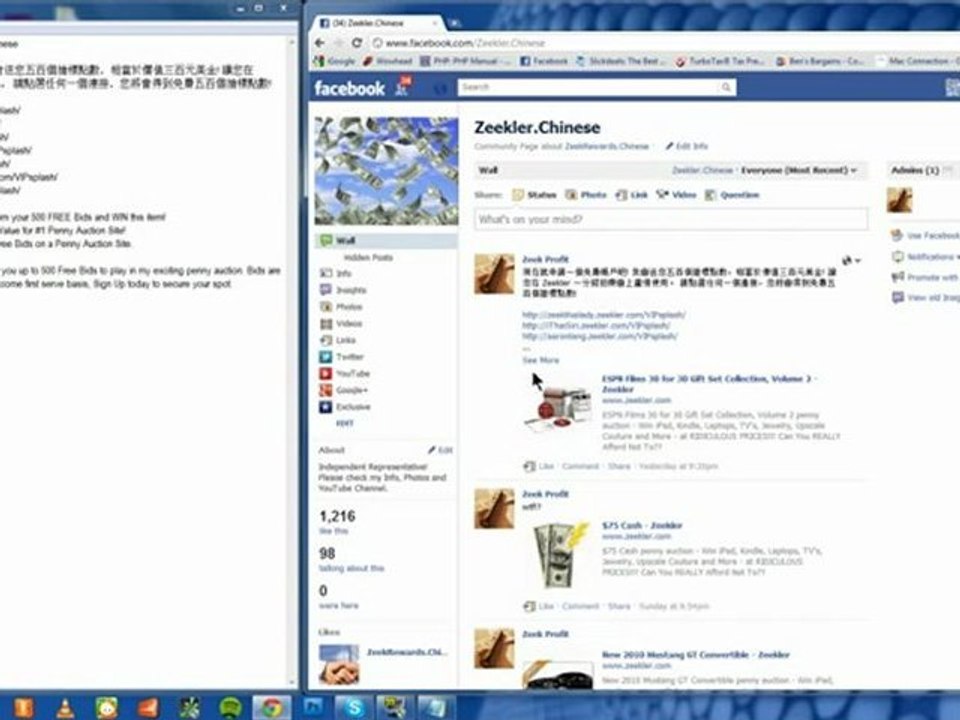Click the ZeekRewards.Chinese community page link
Screen dimensions: 960x720
click(607, 146)
